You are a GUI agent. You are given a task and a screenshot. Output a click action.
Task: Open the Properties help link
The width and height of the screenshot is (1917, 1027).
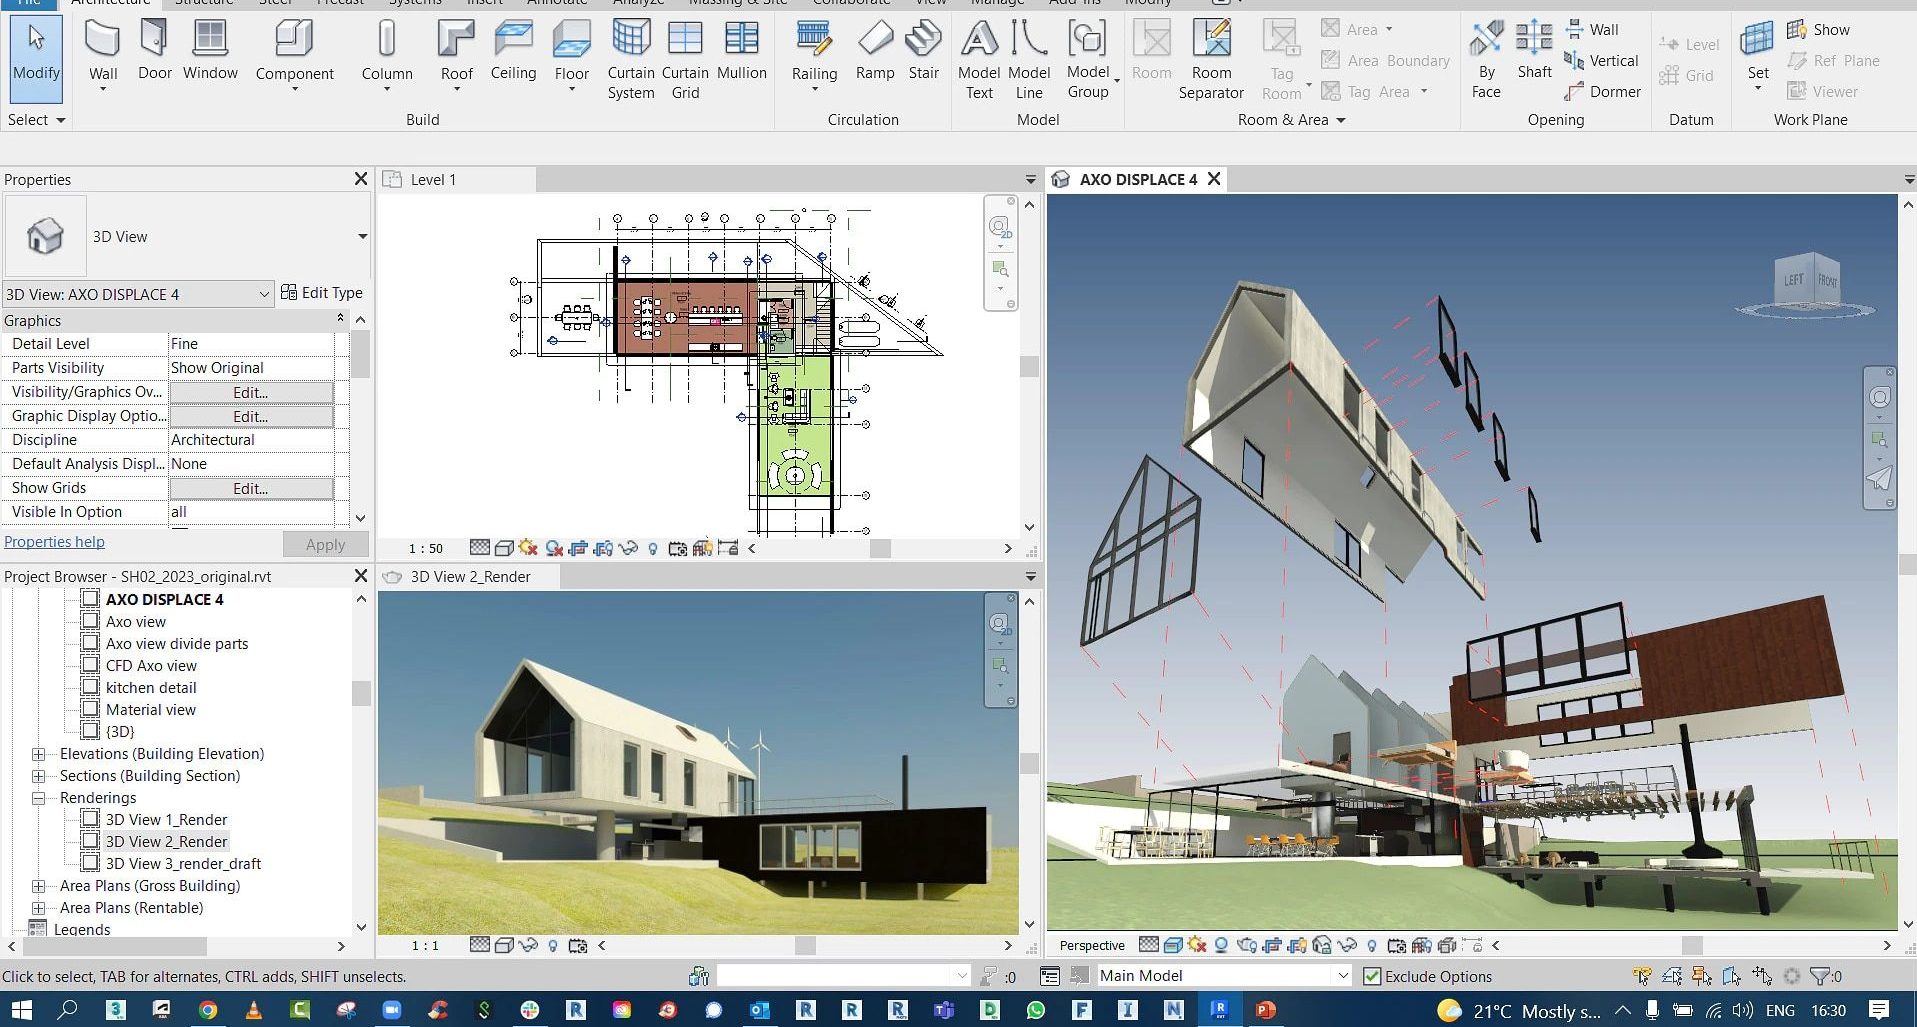click(x=54, y=541)
